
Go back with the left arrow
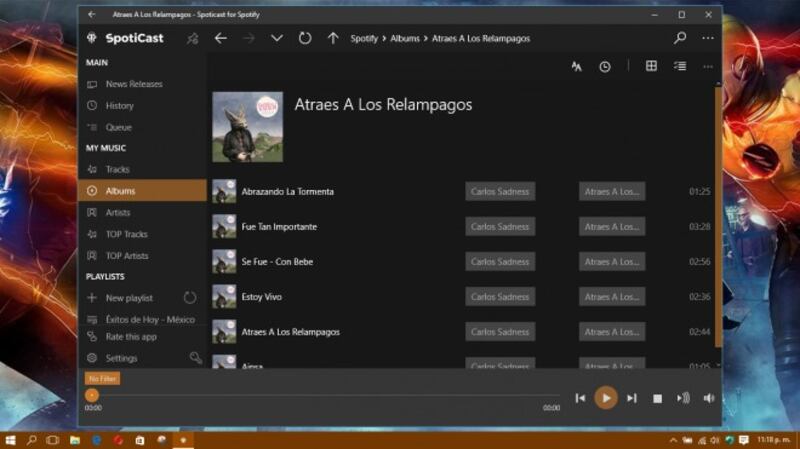tap(221, 38)
